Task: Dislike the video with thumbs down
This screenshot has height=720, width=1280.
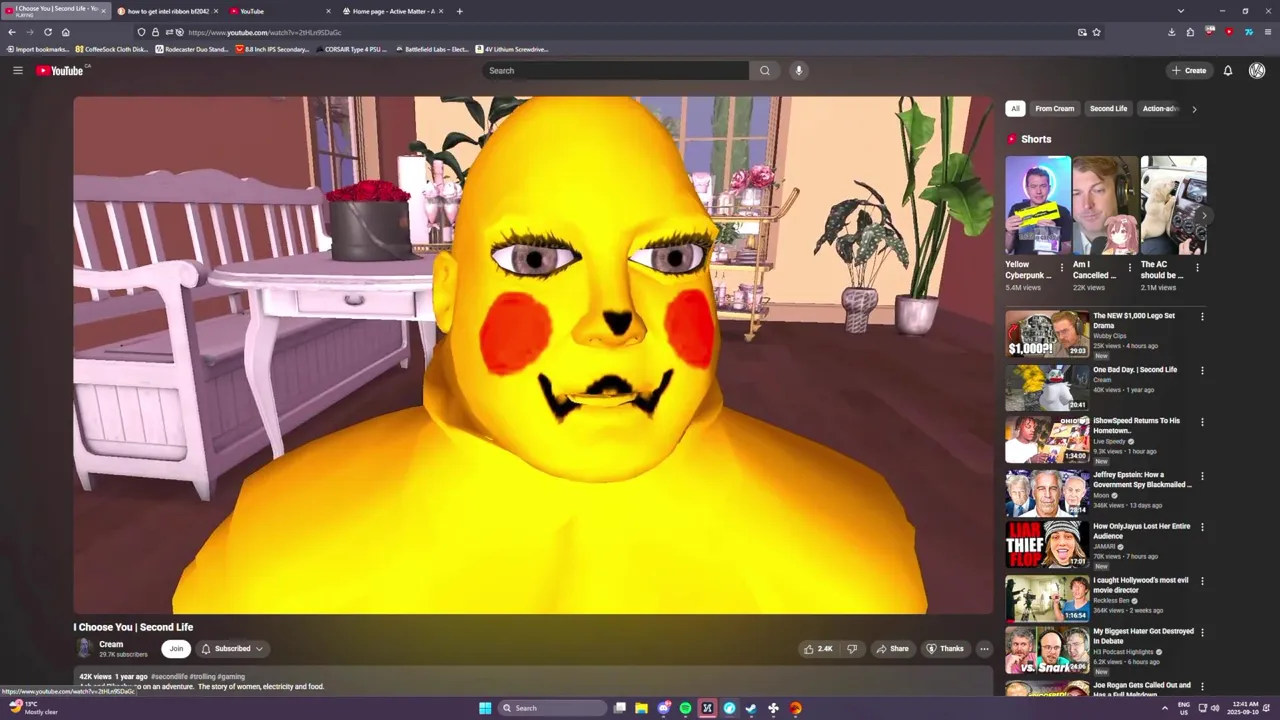Action: 852,649
